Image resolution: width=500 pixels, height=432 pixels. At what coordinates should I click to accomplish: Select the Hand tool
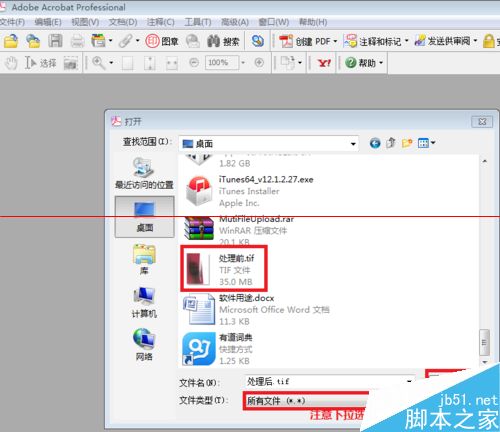tap(11, 63)
